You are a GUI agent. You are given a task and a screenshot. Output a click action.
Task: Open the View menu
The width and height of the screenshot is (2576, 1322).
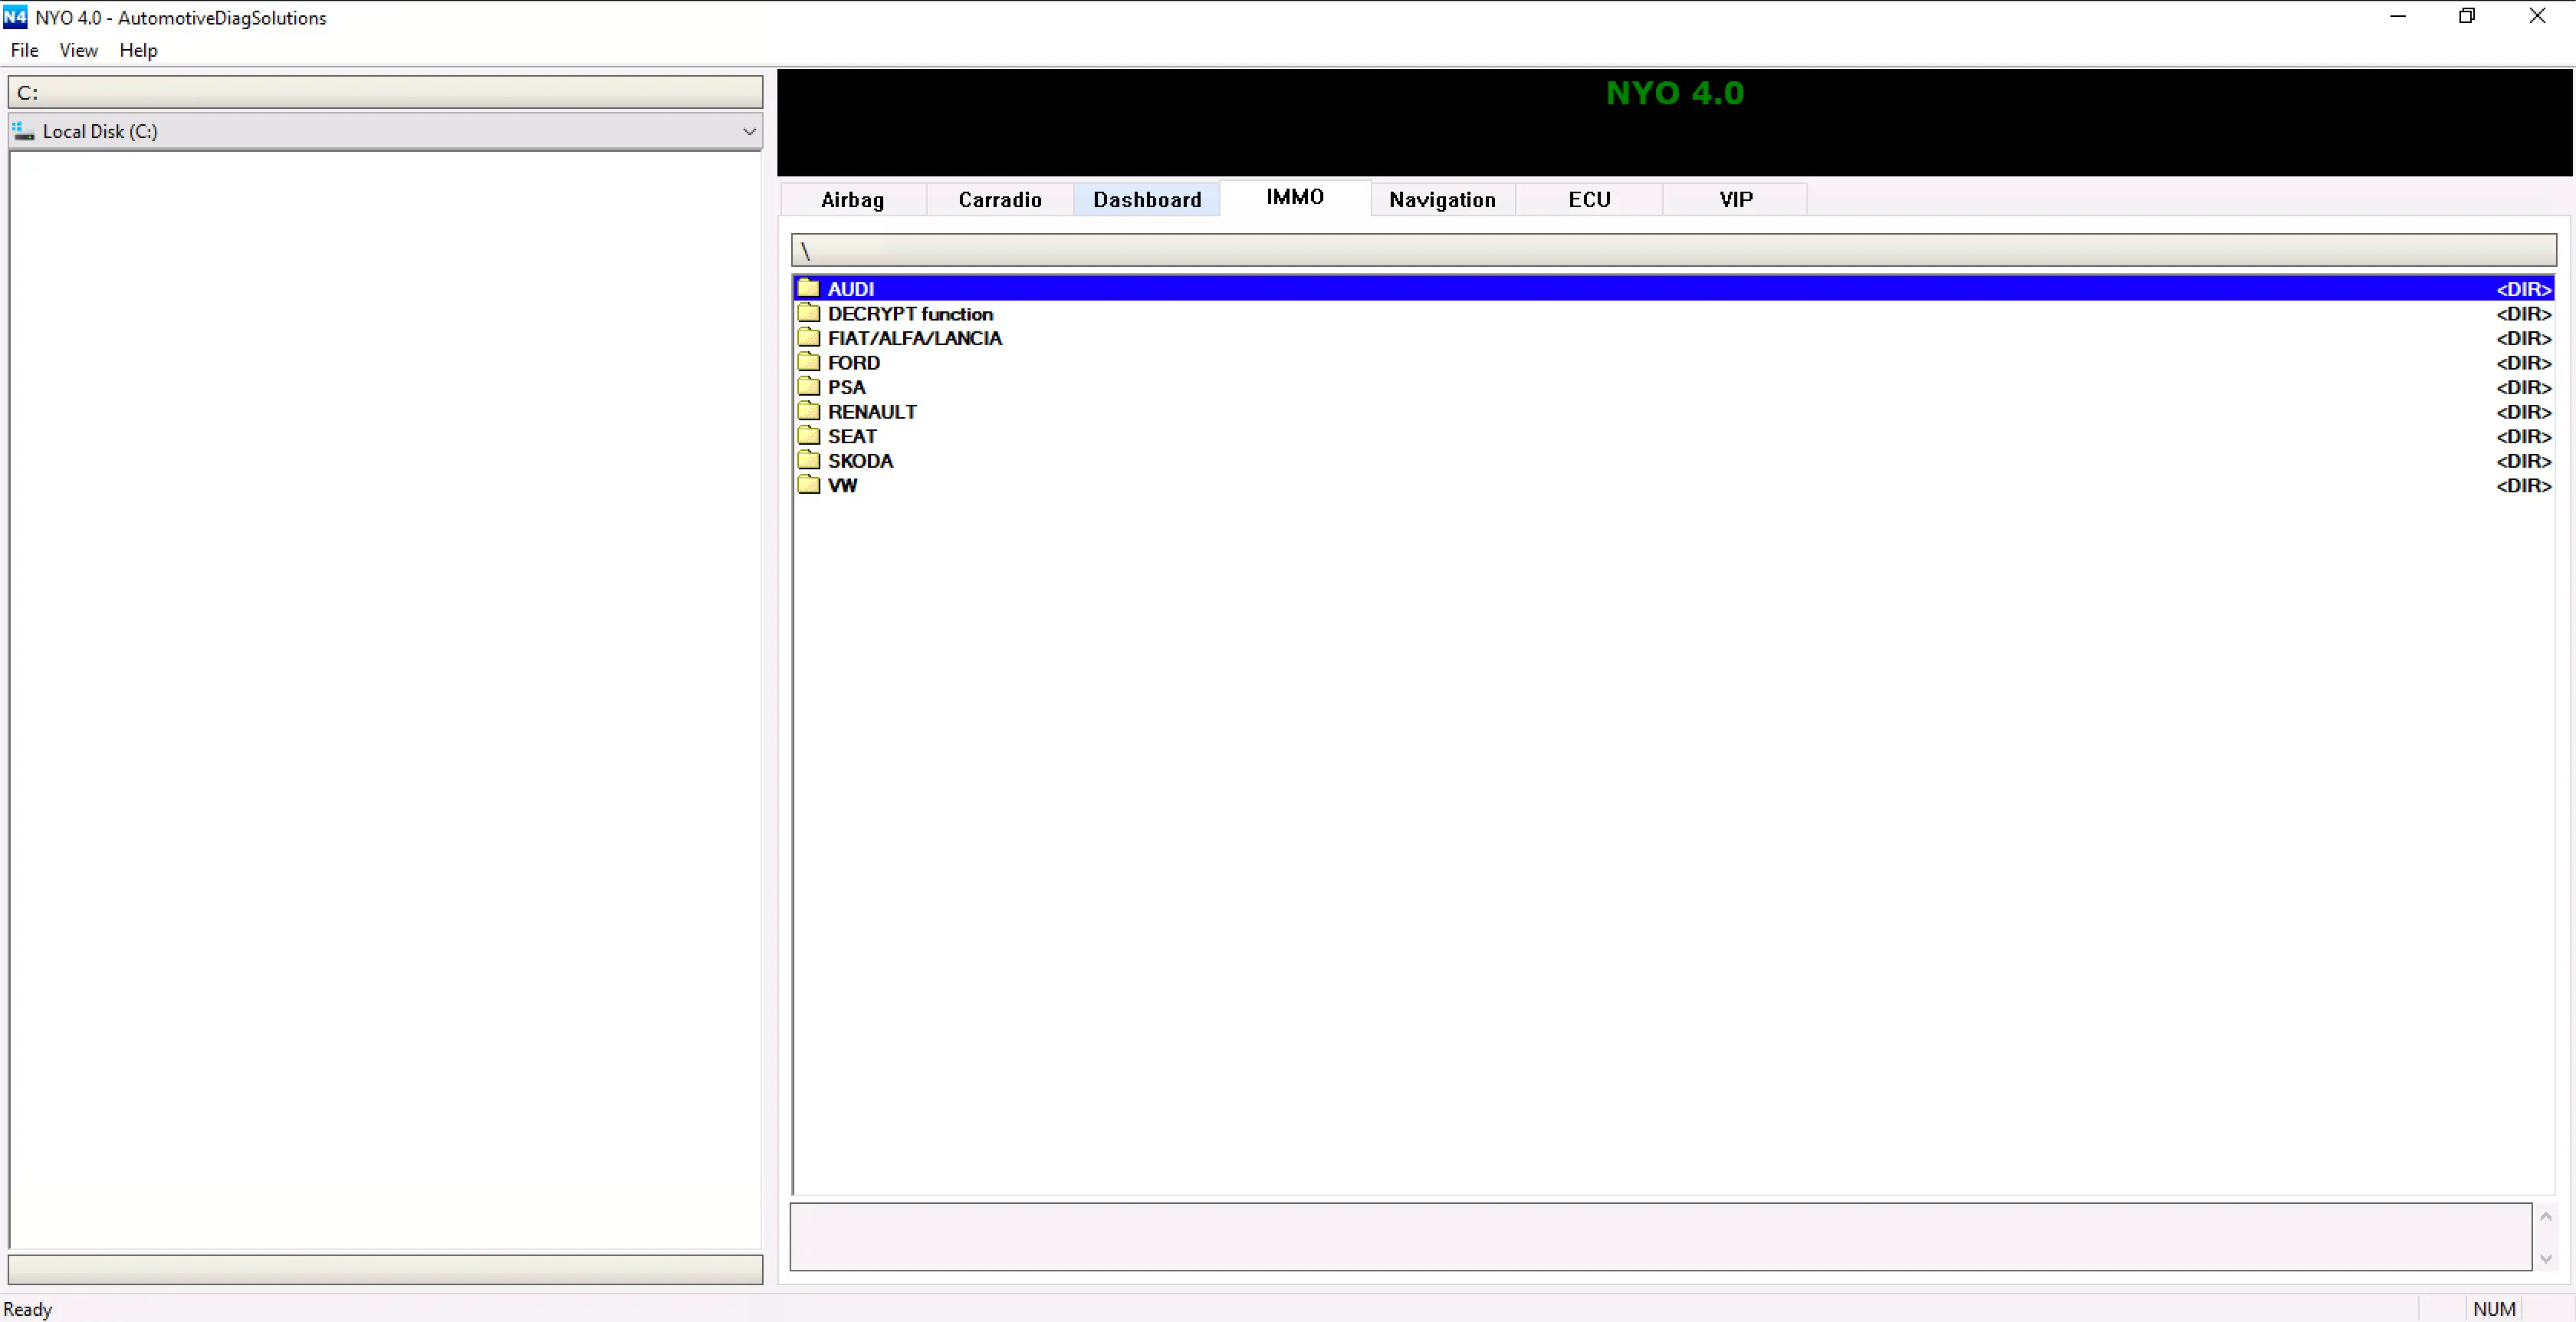point(78,50)
